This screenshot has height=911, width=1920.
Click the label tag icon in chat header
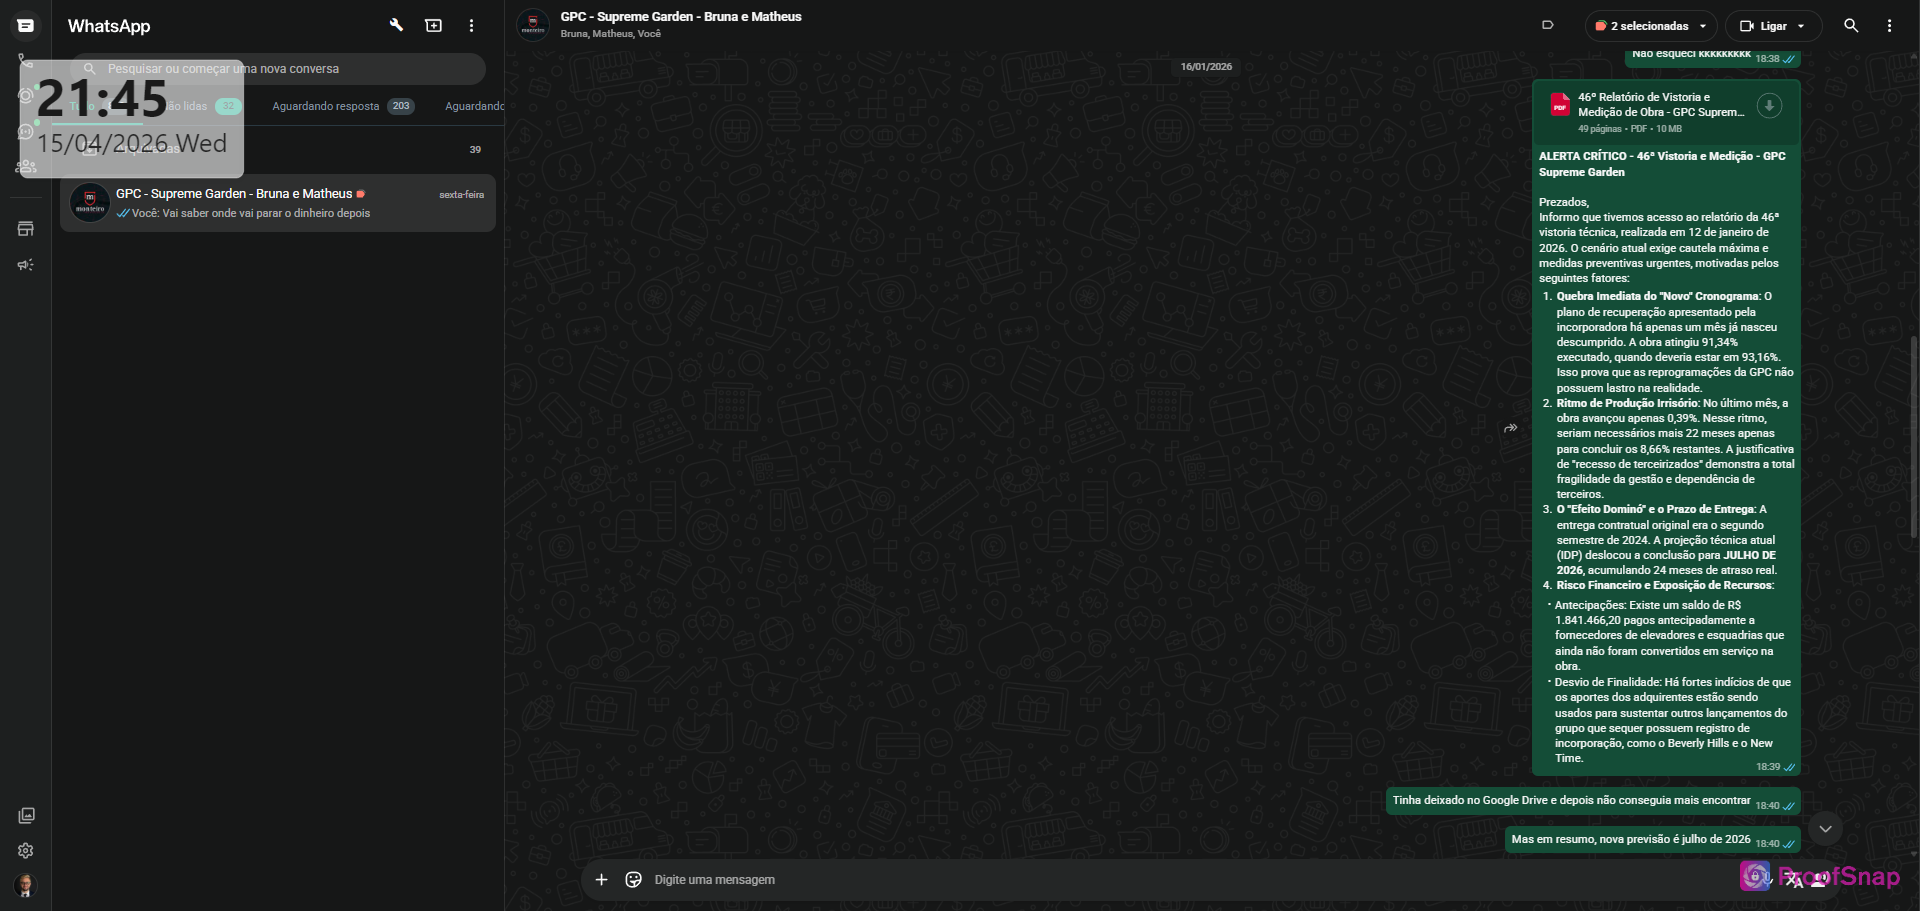click(1548, 26)
